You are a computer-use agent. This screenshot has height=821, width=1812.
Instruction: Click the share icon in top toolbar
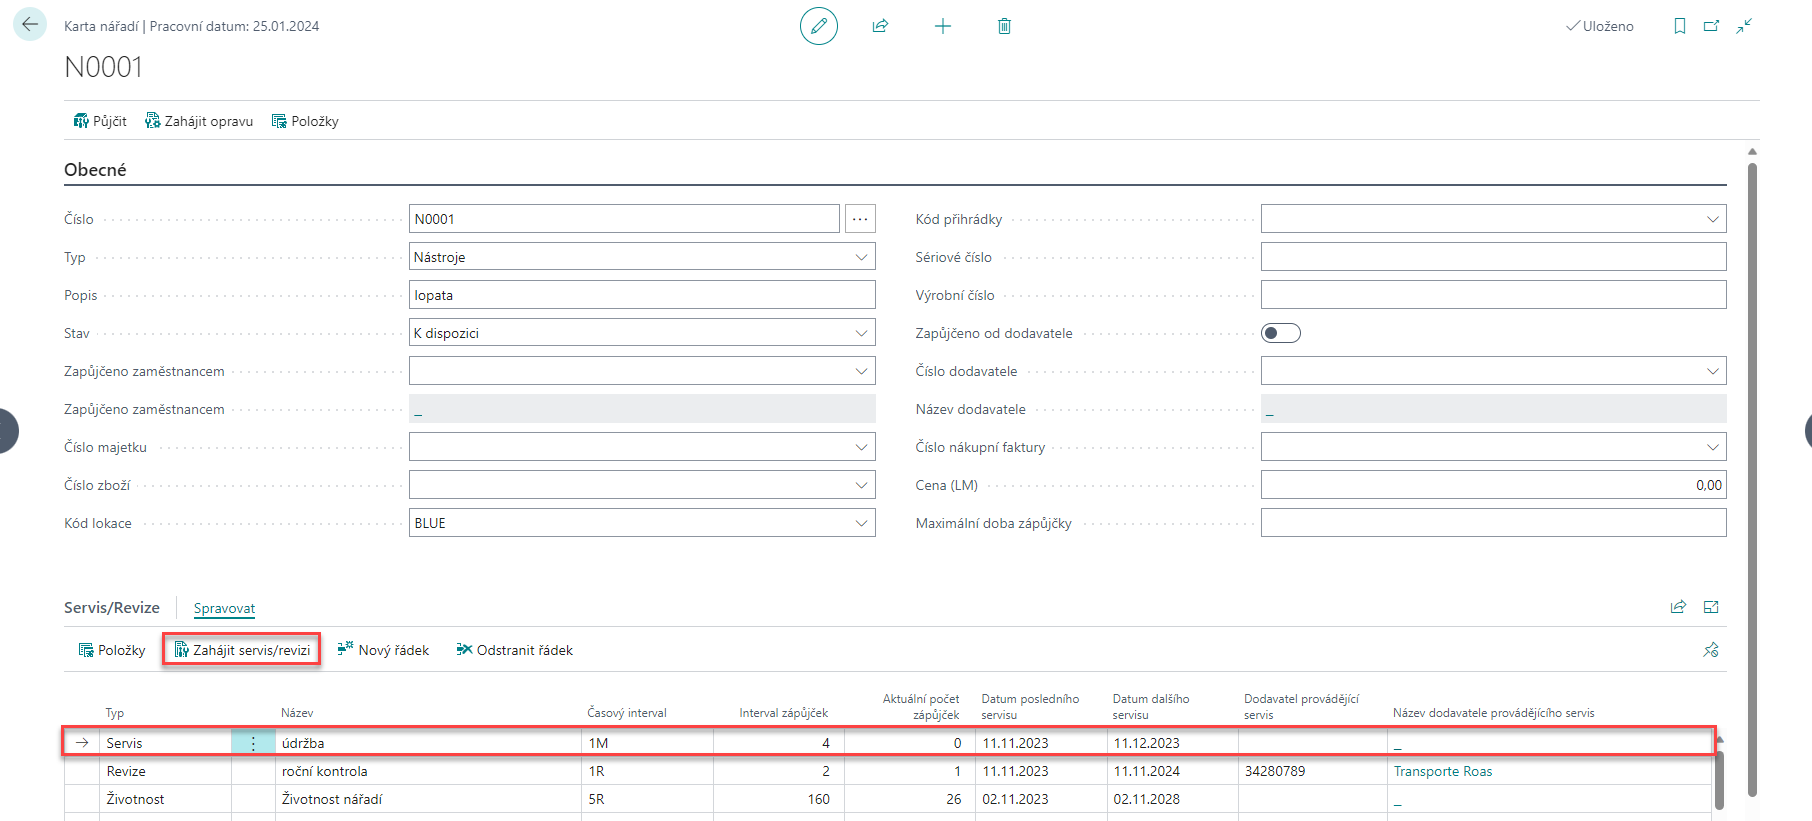[x=880, y=26]
